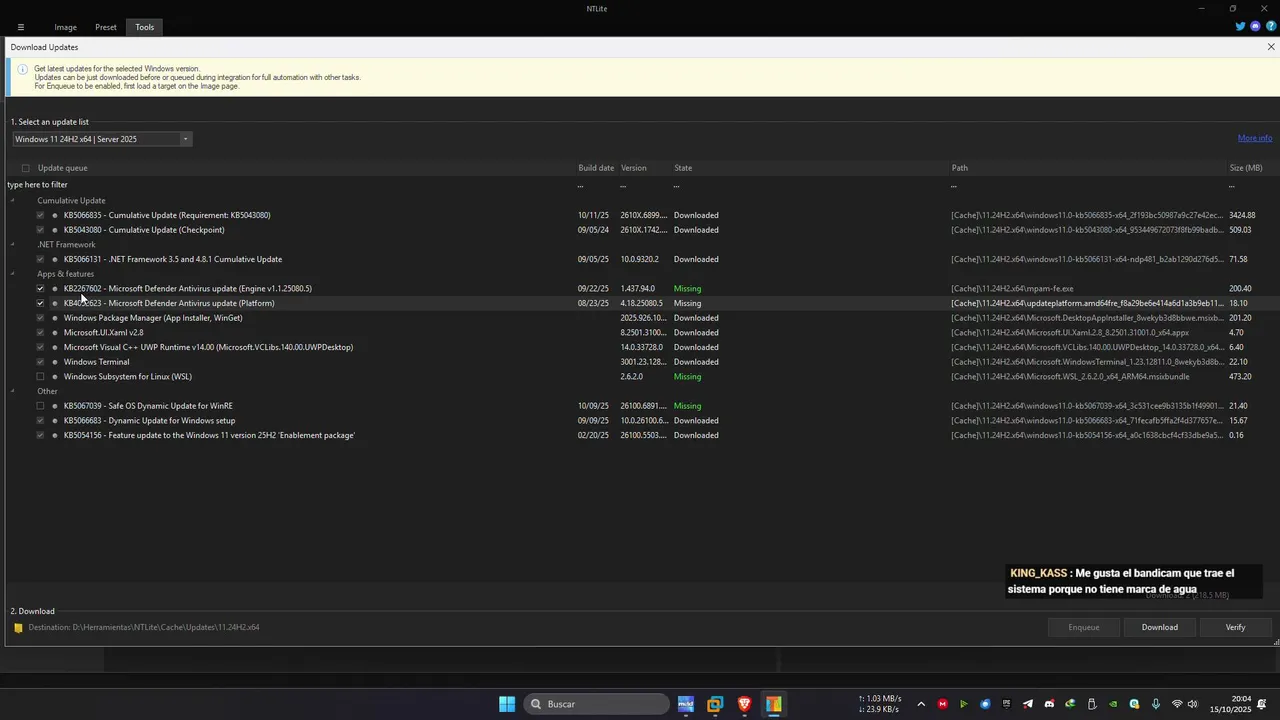Open Wi-Fi network tray icon
Screen dimensions: 1280x720
point(1177,704)
